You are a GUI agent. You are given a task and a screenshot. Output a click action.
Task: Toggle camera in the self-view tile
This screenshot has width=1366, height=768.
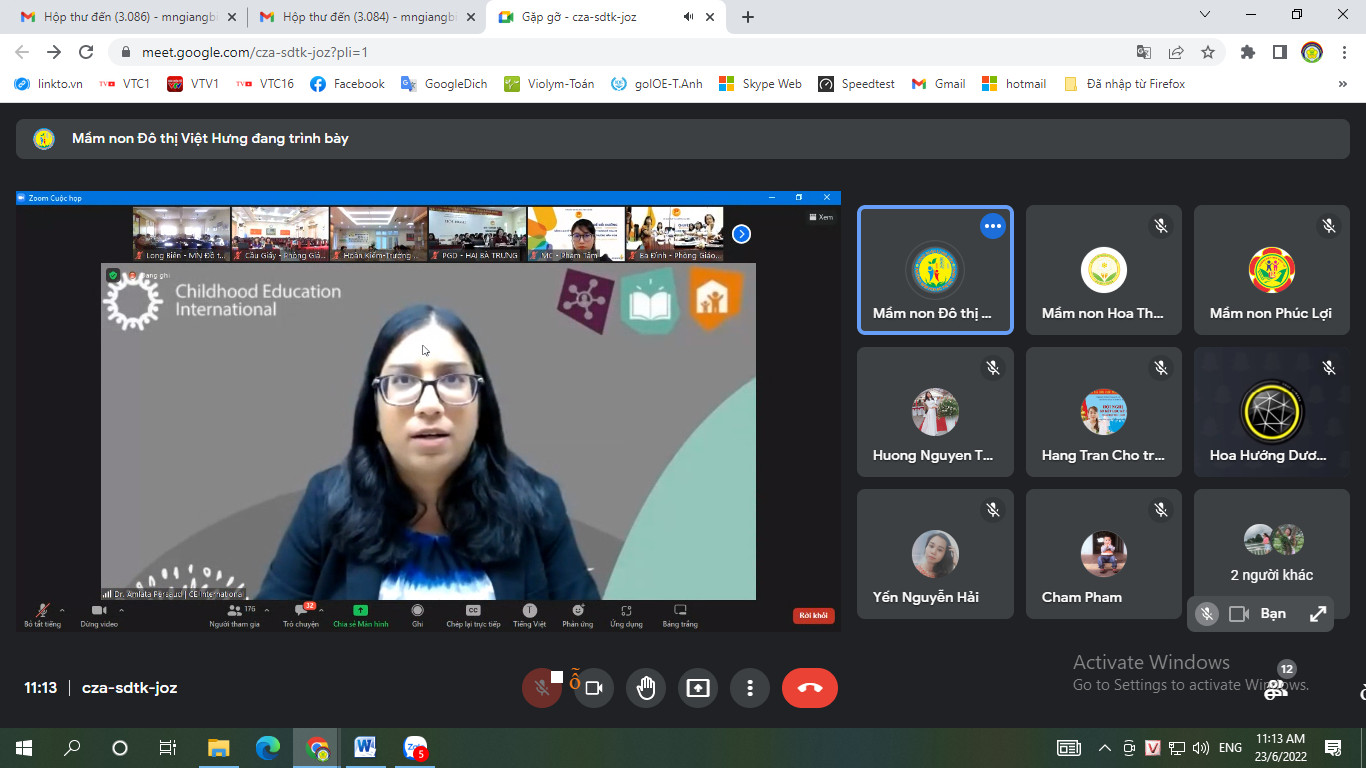[x=1239, y=614]
